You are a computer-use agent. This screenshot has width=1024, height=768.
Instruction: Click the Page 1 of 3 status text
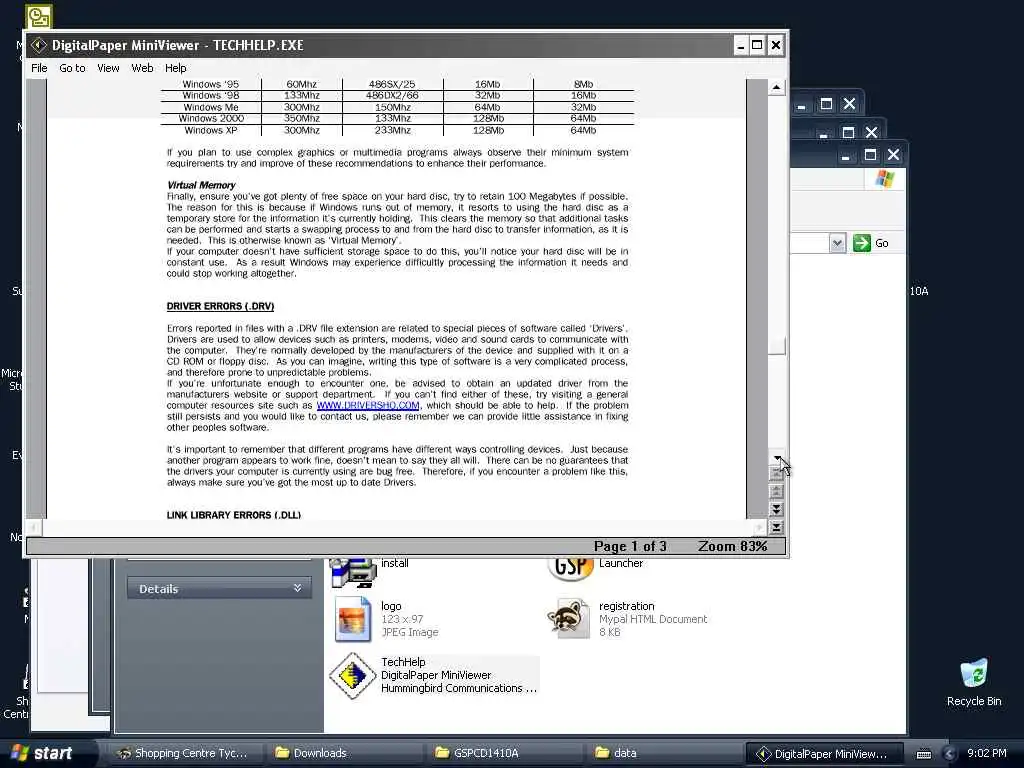click(x=630, y=547)
